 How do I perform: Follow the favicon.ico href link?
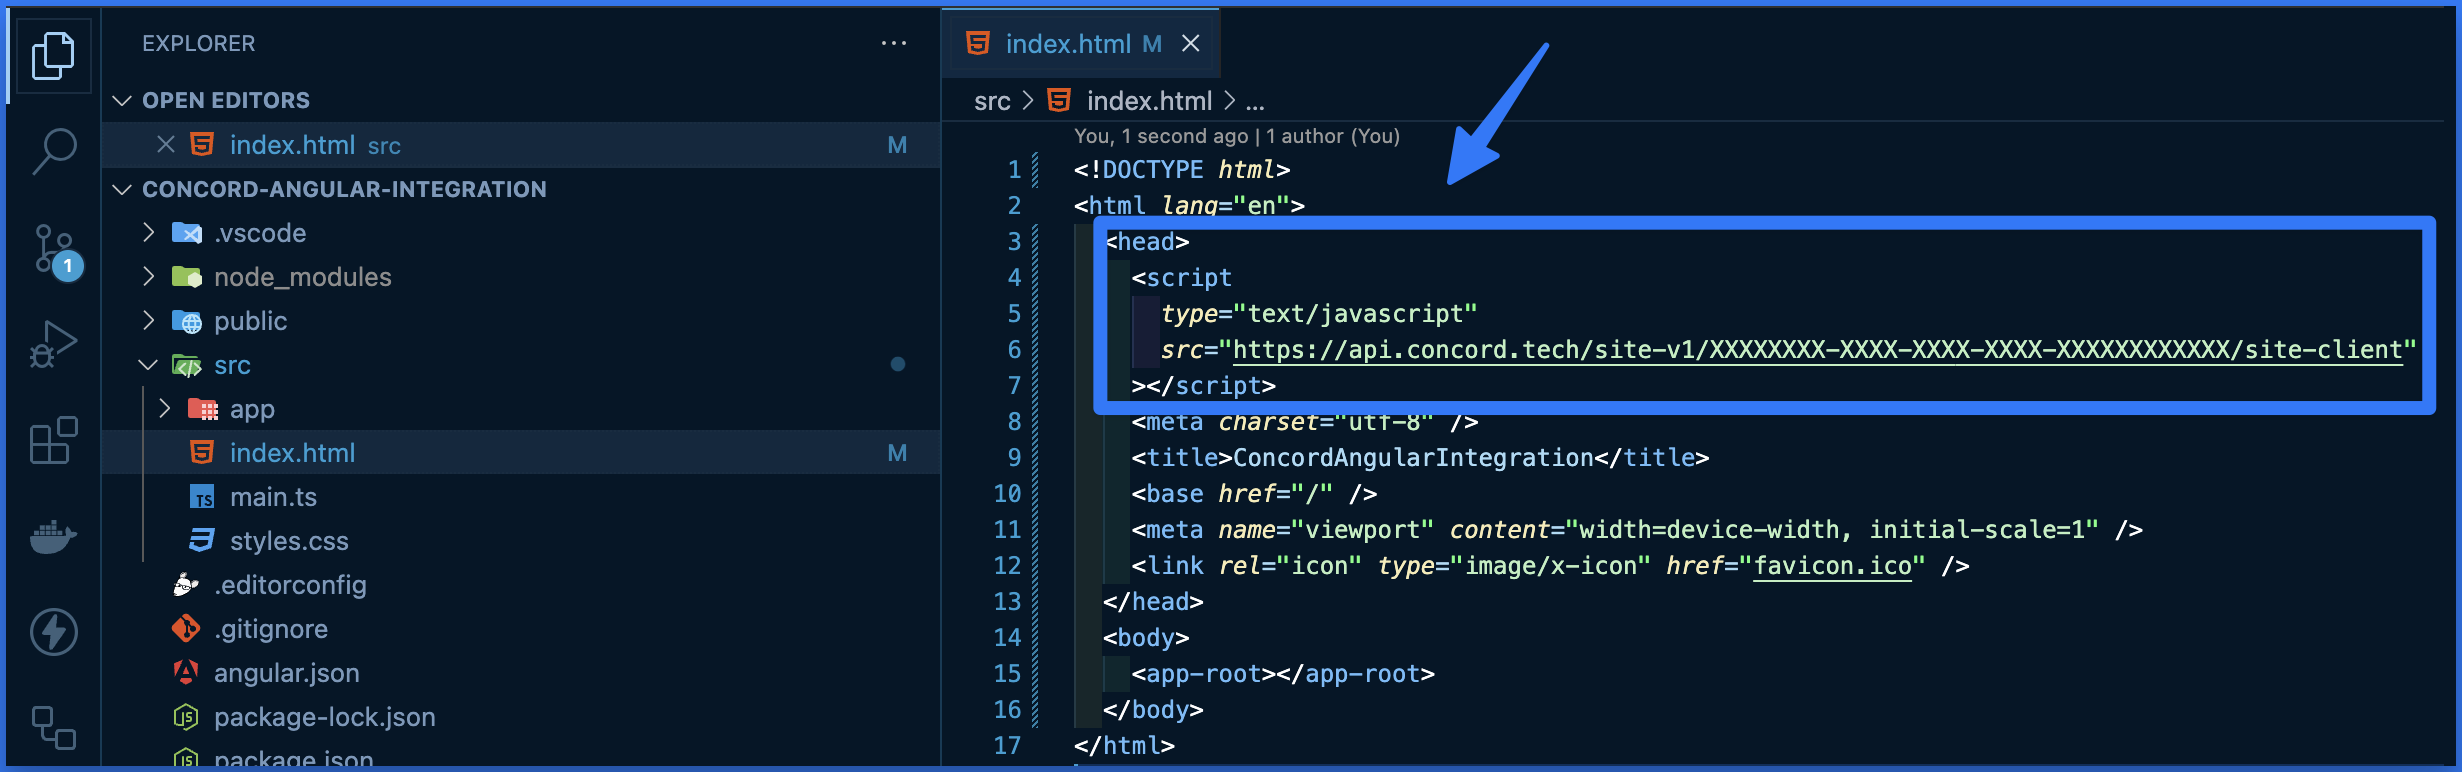point(1832,566)
